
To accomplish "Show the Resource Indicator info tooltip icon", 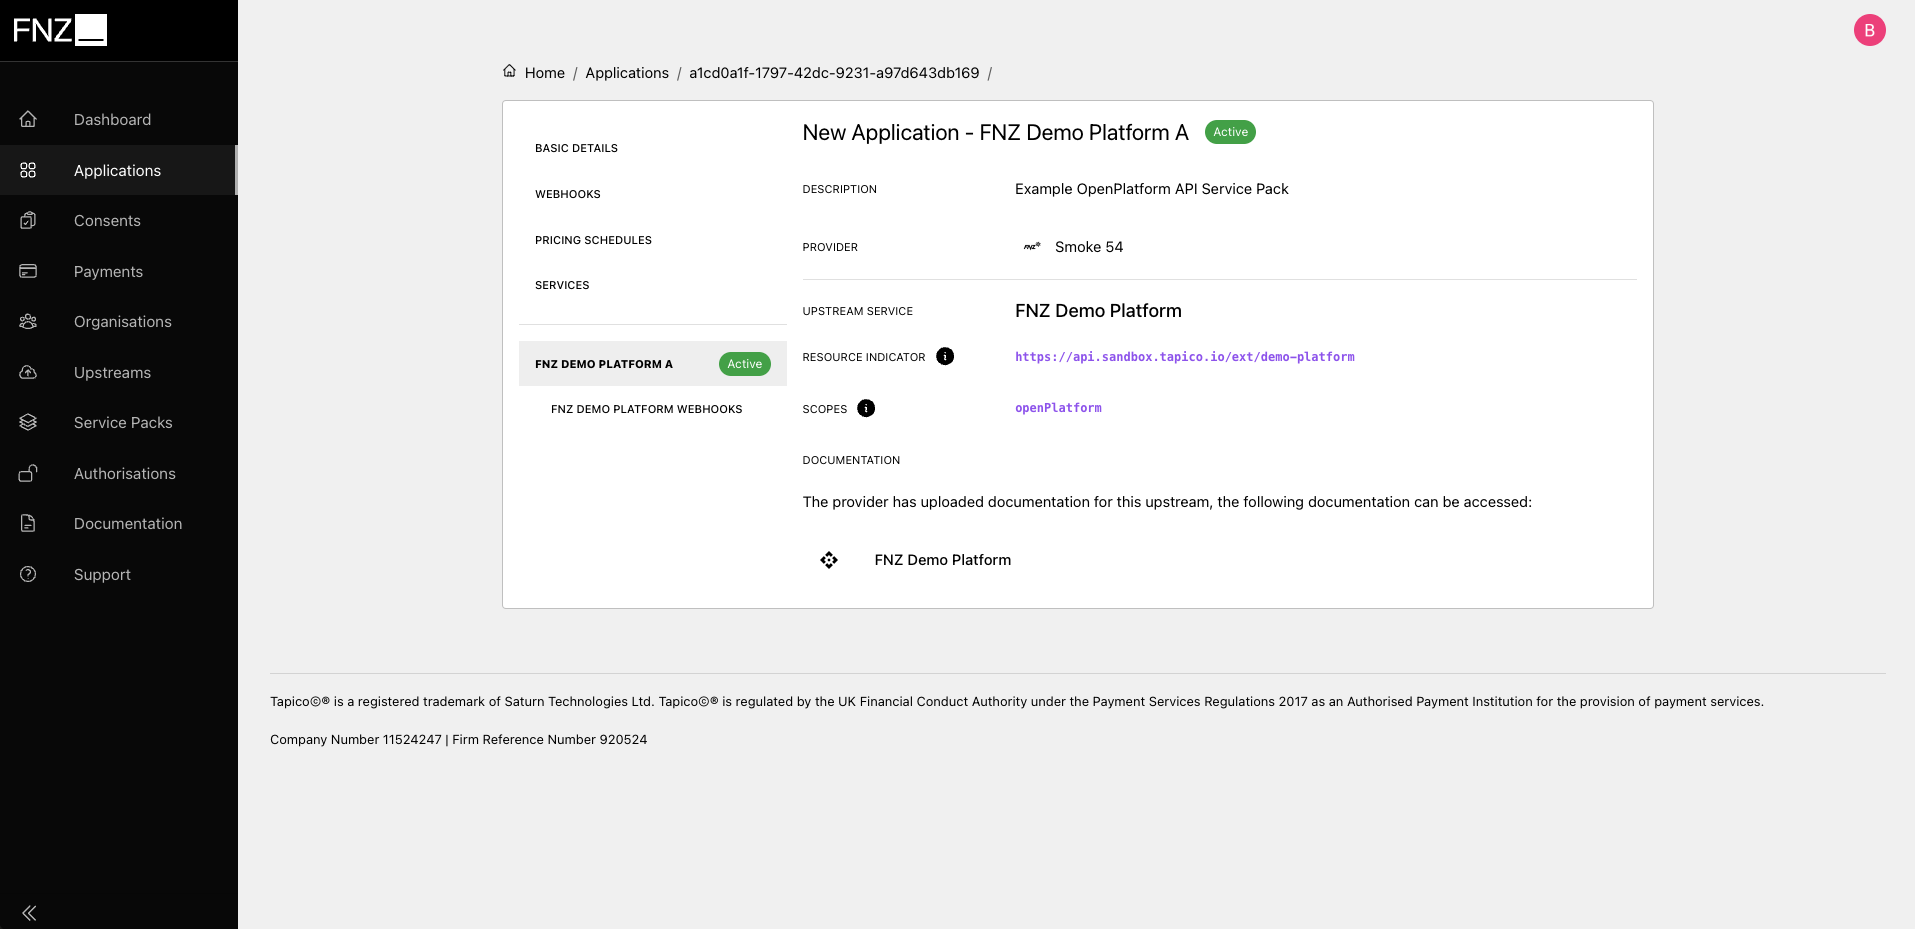I will 945,356.
